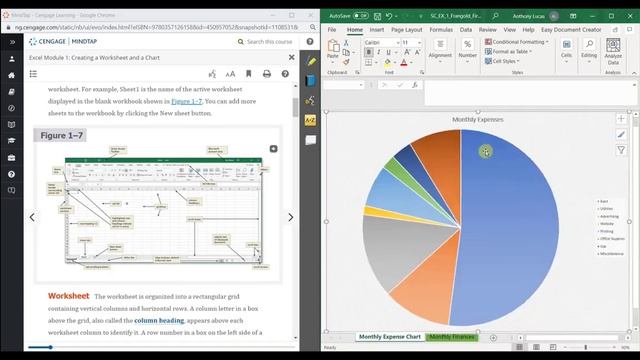Screen dimensions: 640x360
Task: Expand the Number group dropdown
Action: click(x=467, y=62)
